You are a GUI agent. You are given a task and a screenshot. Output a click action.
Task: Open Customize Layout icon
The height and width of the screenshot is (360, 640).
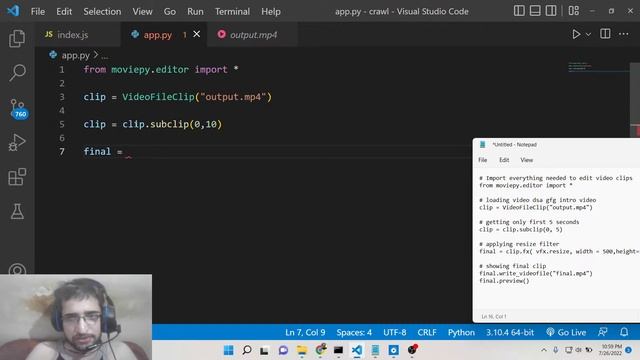coord(574,11)
